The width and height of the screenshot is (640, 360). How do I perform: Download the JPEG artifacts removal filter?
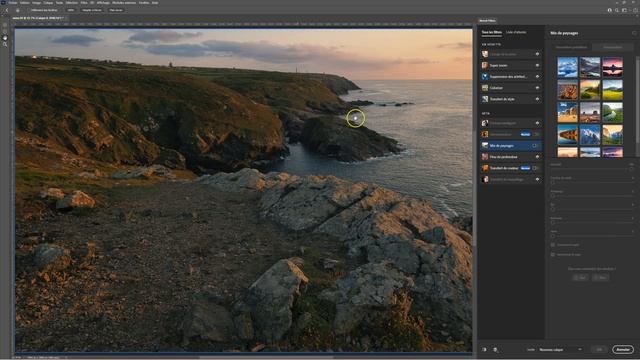point(537,77)
